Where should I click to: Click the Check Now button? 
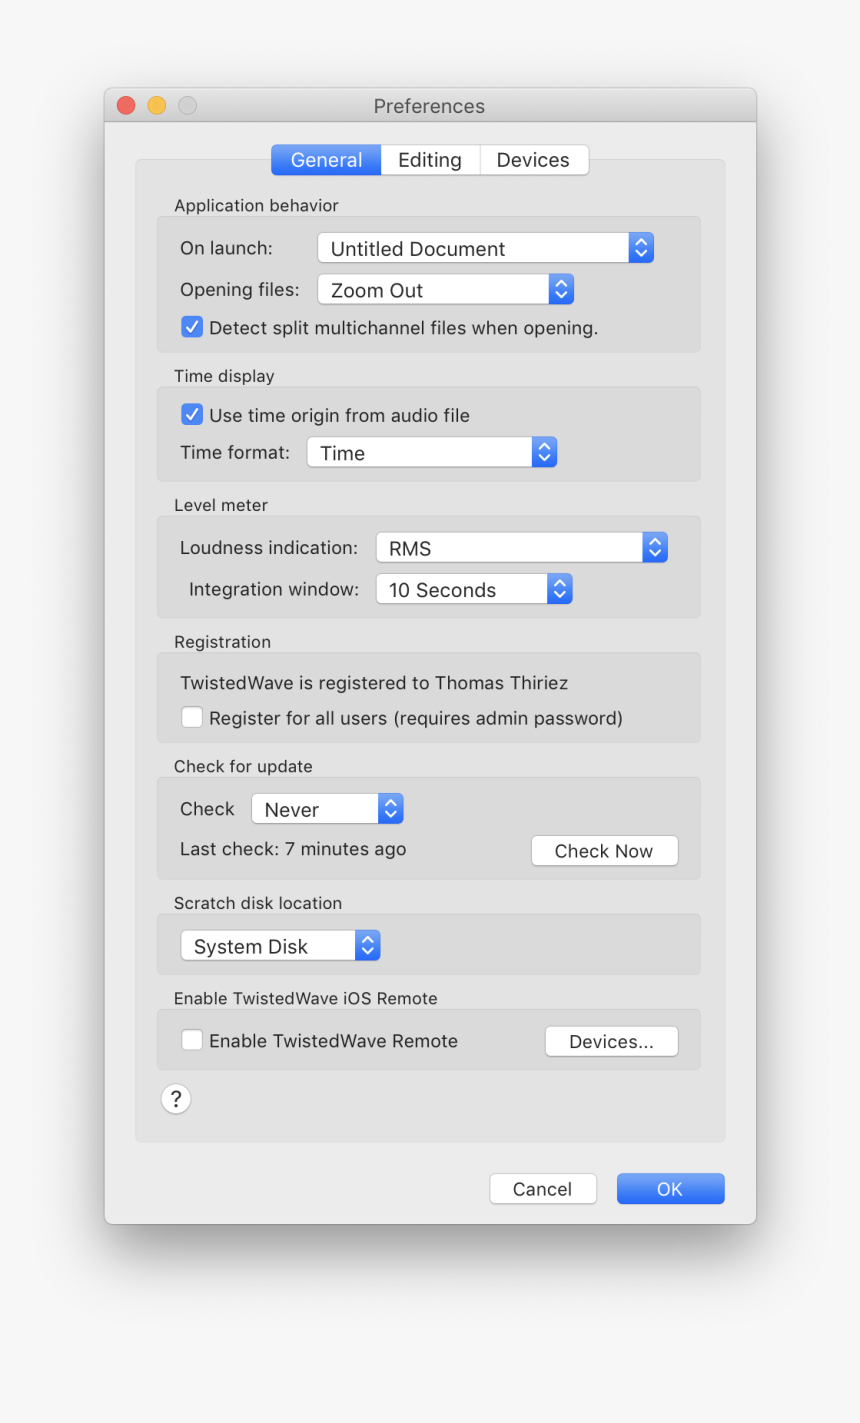coord(604,850)
